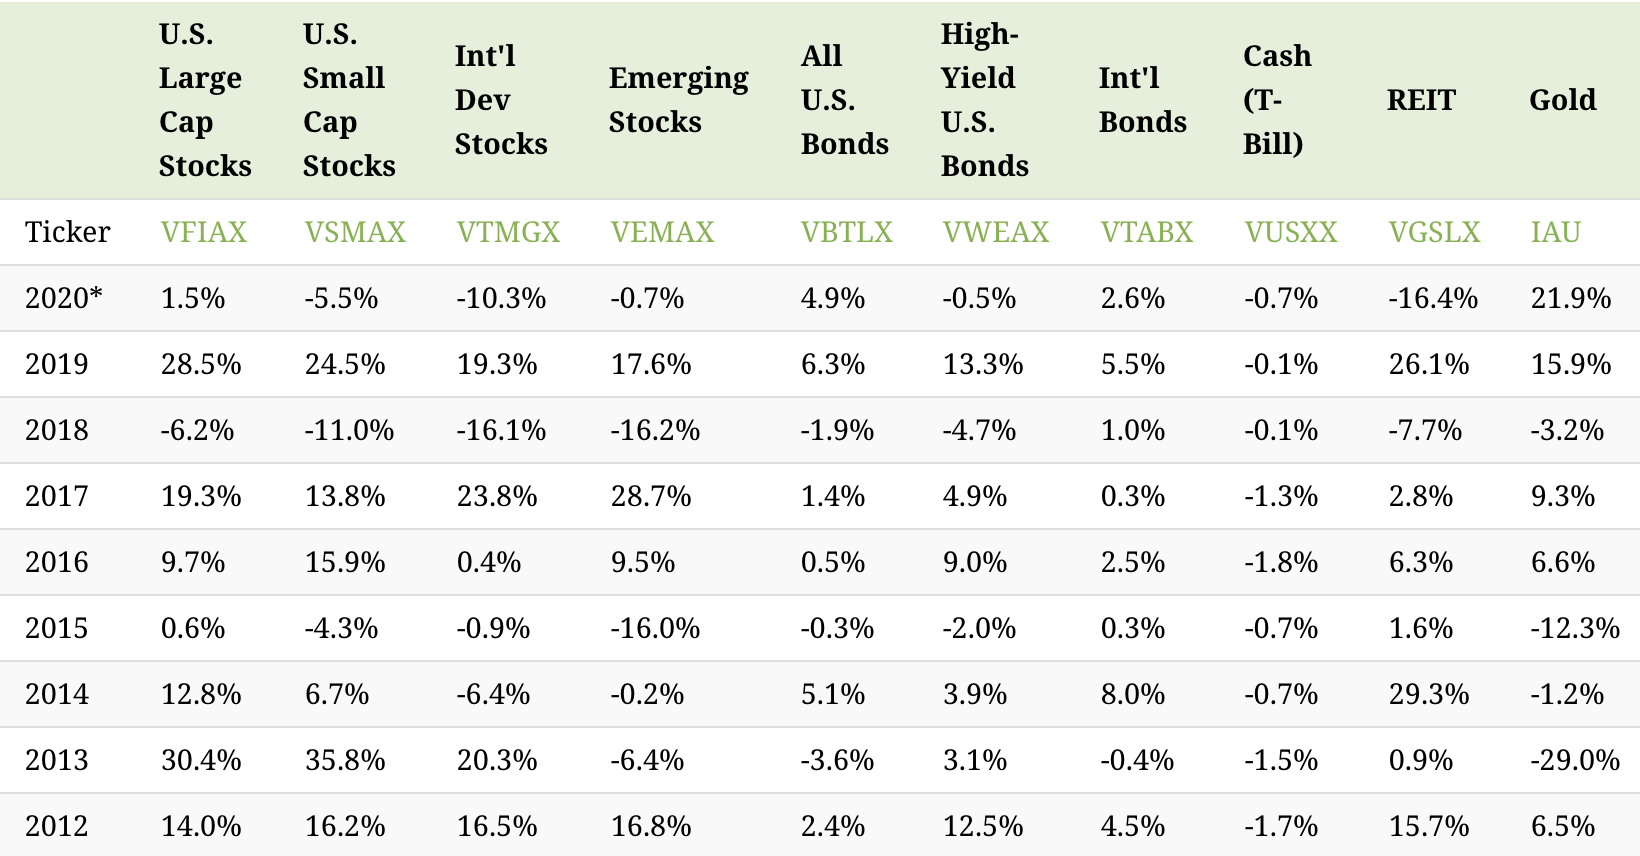1640x856 pixels.
Task: Open the VBTLX ticker link
Action: 846,232
